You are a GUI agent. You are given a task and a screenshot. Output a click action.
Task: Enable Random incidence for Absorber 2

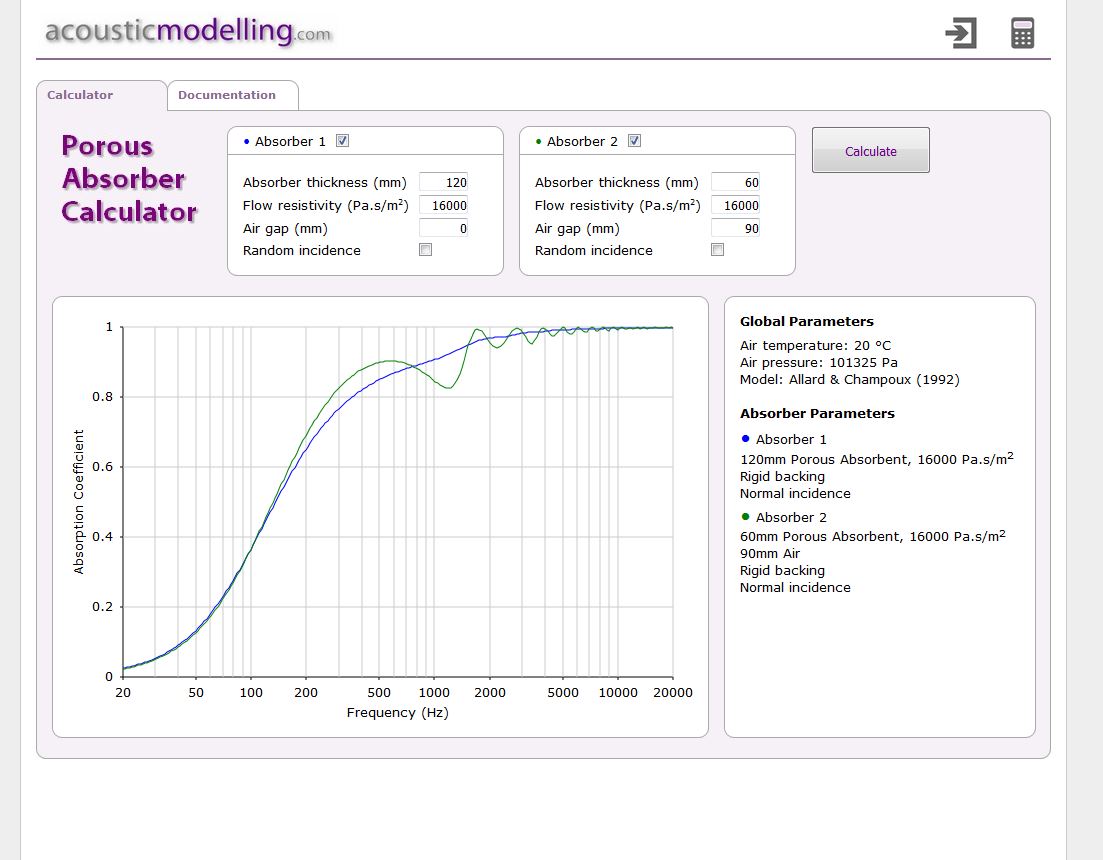tap(718, 250)
